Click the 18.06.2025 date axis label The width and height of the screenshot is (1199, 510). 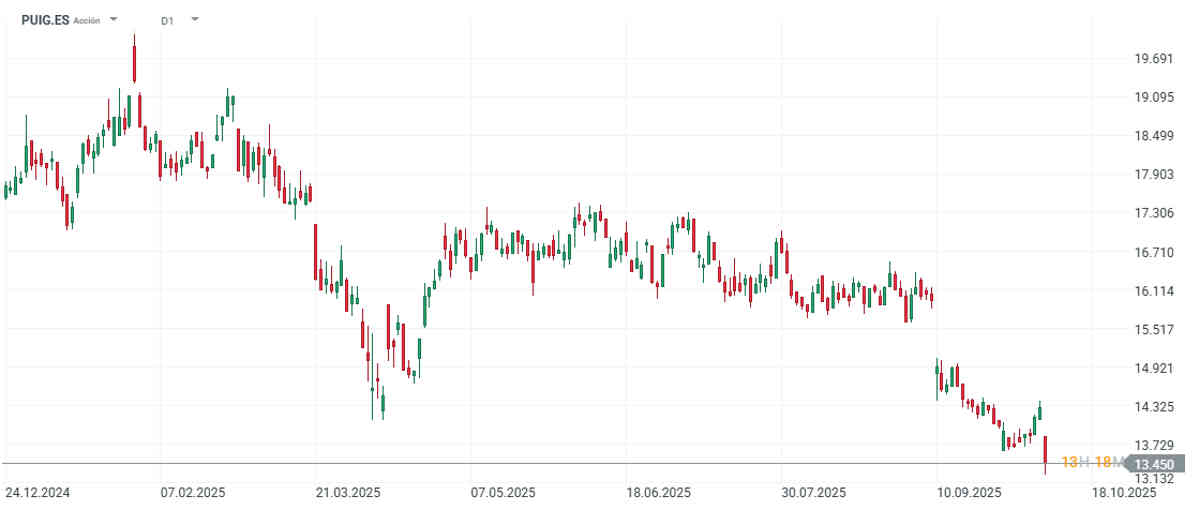[657, 493]
